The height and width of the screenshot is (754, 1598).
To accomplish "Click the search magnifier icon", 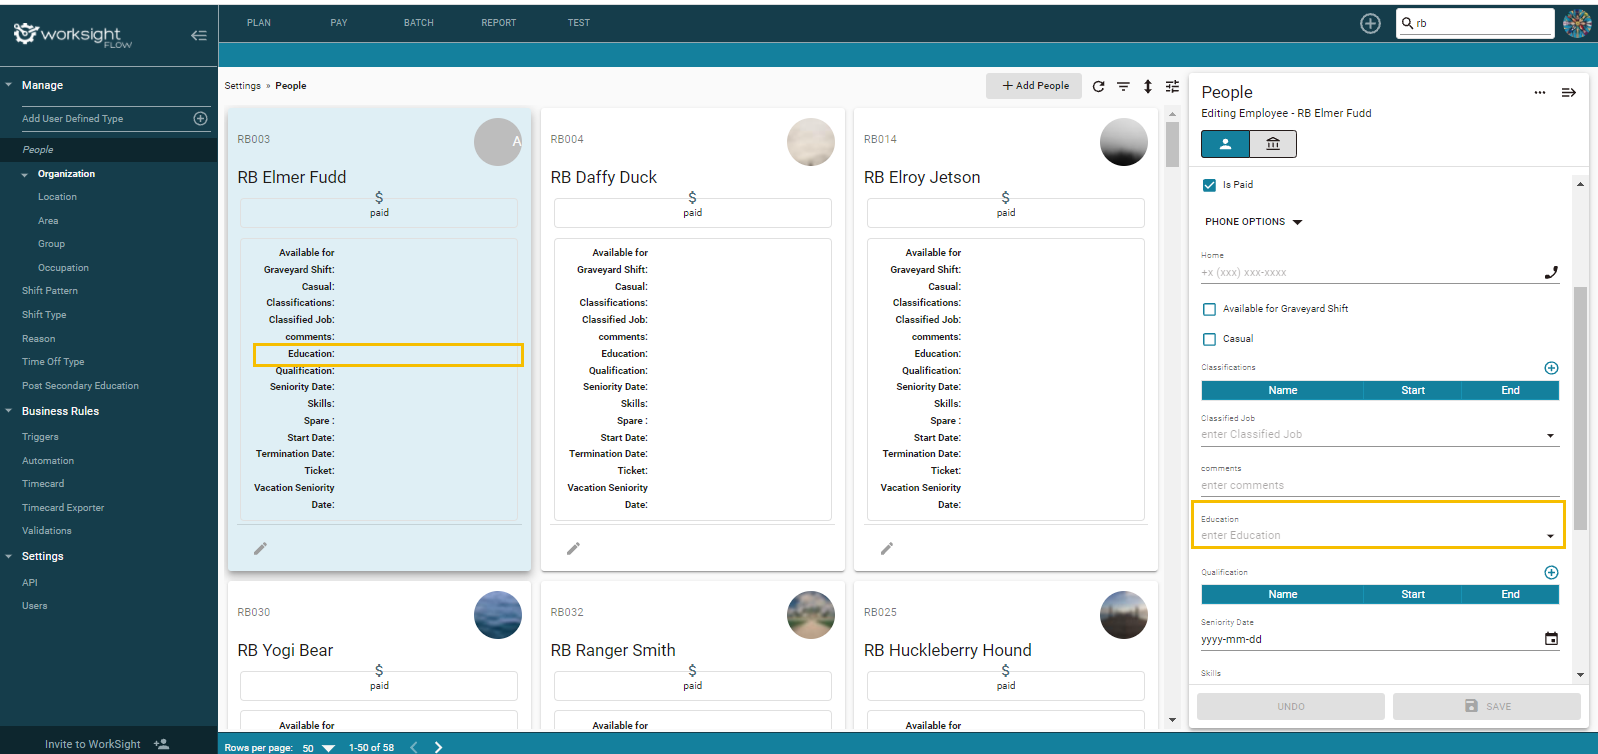I will [x=1408, y=23].
